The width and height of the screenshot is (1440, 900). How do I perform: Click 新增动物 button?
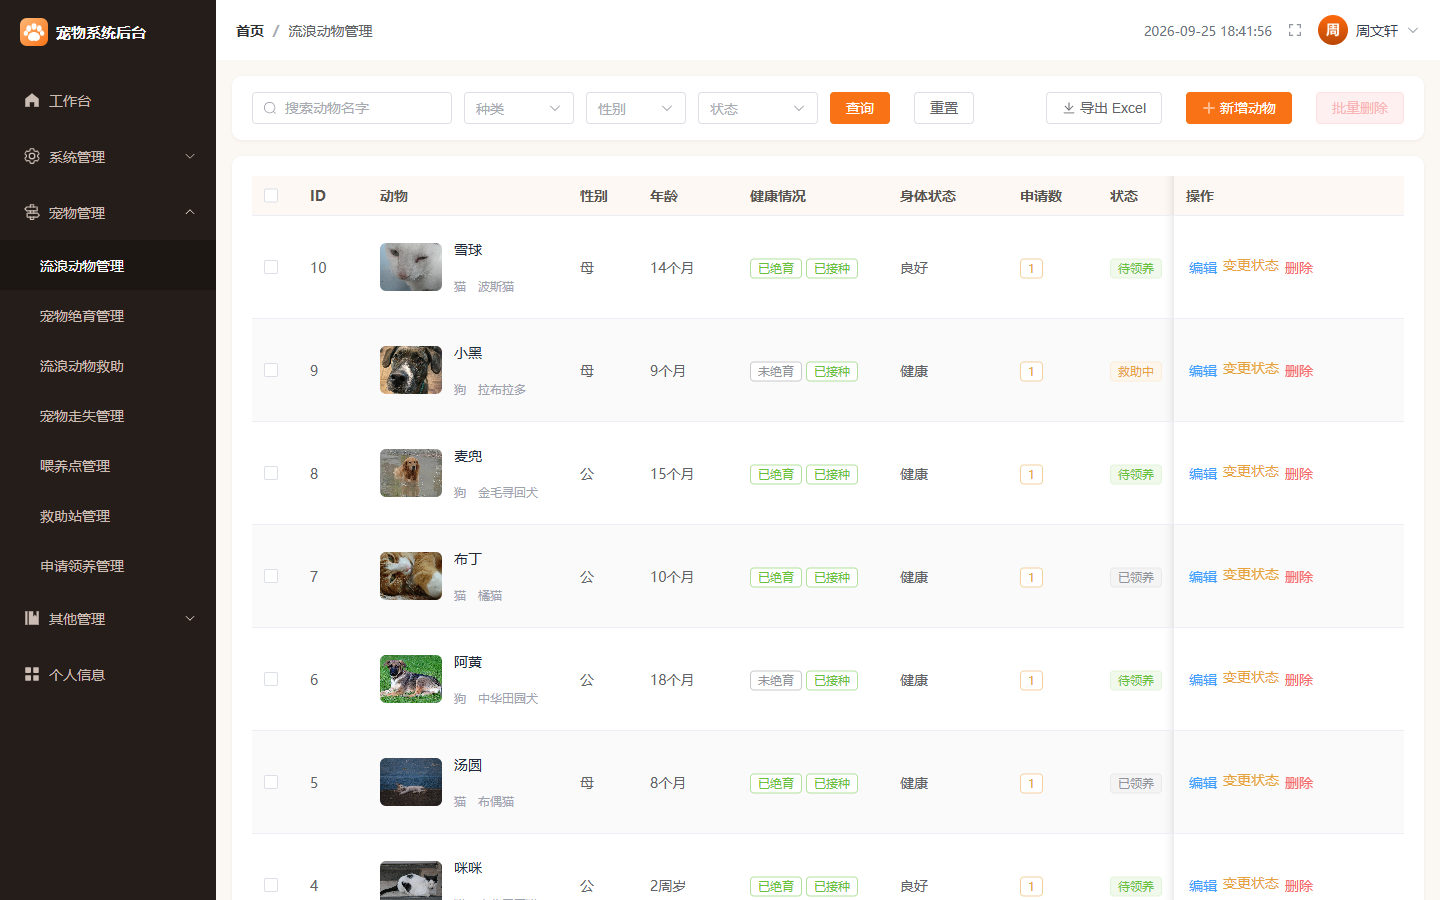point(1239,108)
